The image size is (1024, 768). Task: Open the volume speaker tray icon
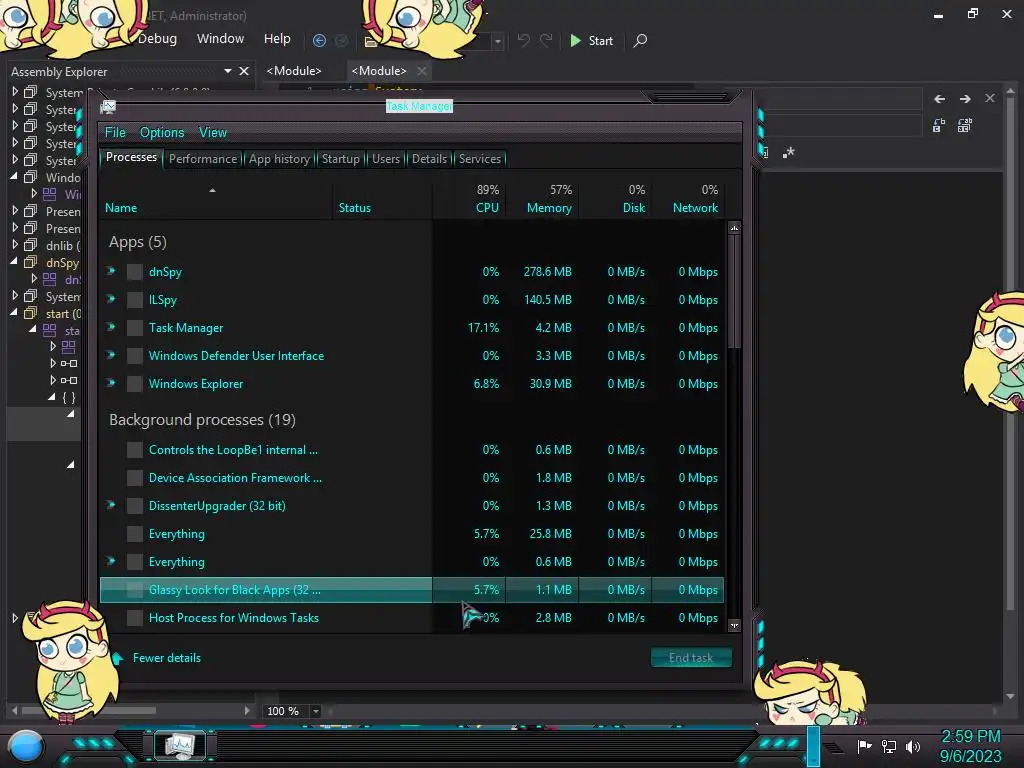click(x=913, y=746)
